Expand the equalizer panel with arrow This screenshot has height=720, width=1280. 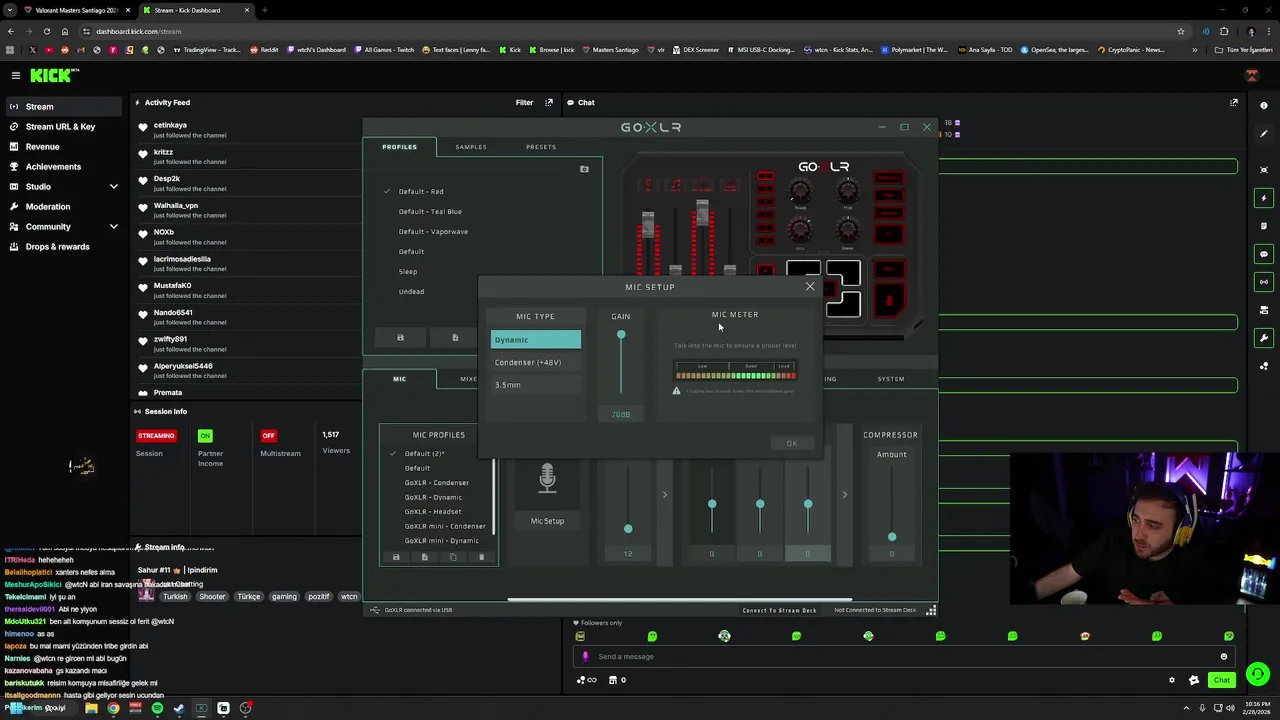pyautogui.click(x=844, y=494)
